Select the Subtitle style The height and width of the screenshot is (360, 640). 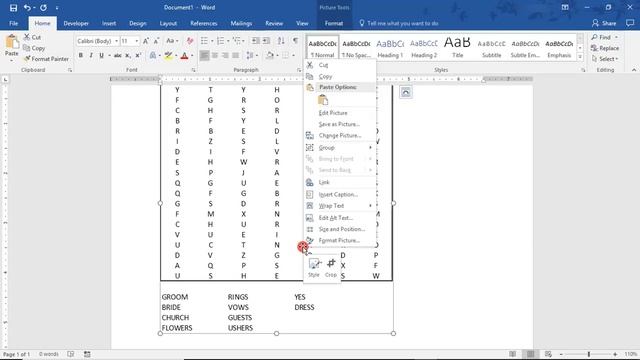tap(491, 48)
